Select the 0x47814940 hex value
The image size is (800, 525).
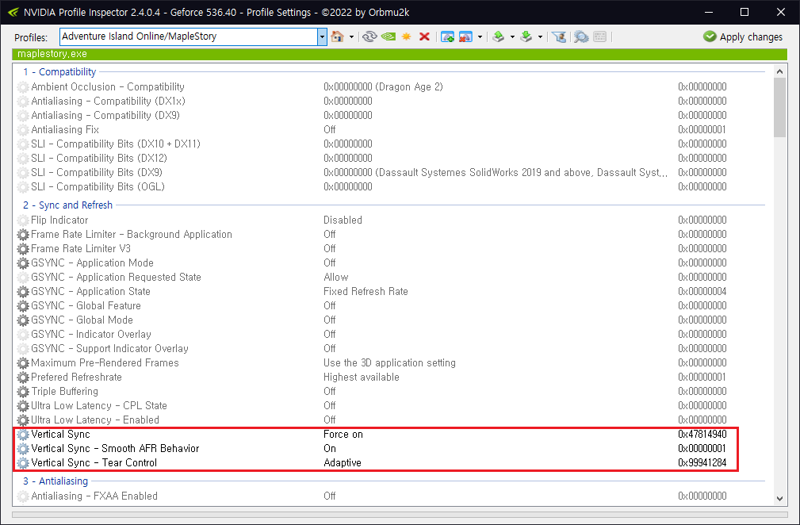(x=702, y=434)
